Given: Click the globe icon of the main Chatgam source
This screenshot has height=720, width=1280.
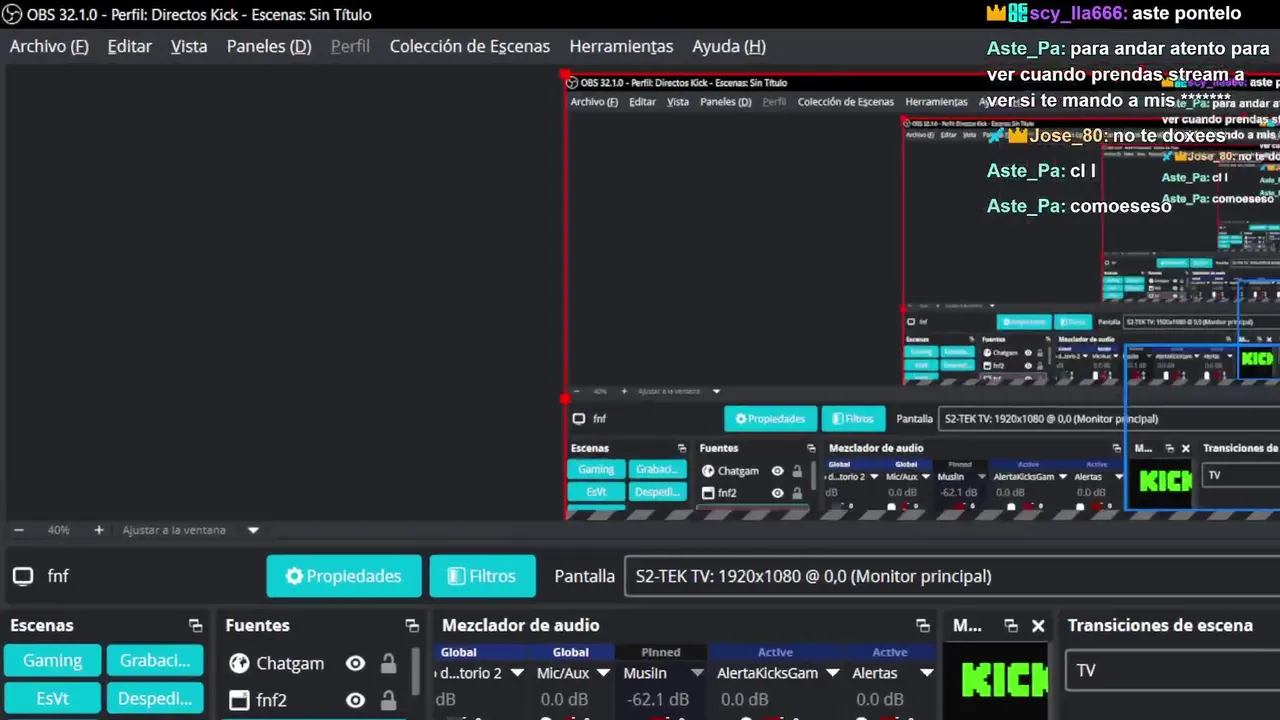Looking at the screenshot, I should point(239,663).
